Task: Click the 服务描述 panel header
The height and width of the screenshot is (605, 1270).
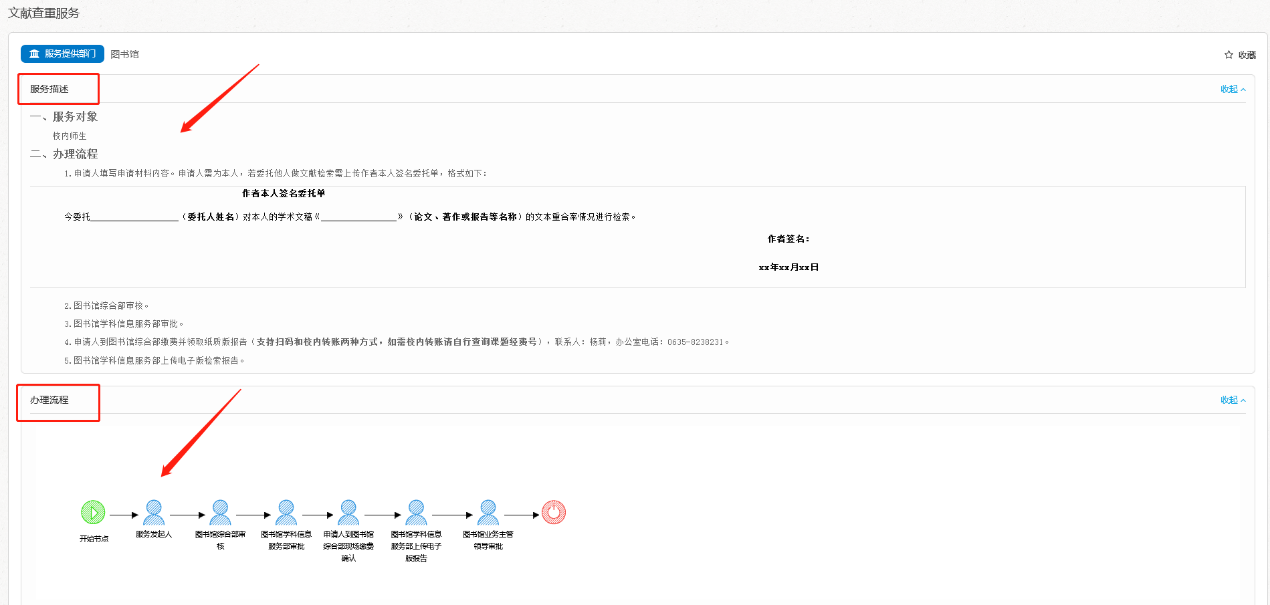Action: [49, 89]
